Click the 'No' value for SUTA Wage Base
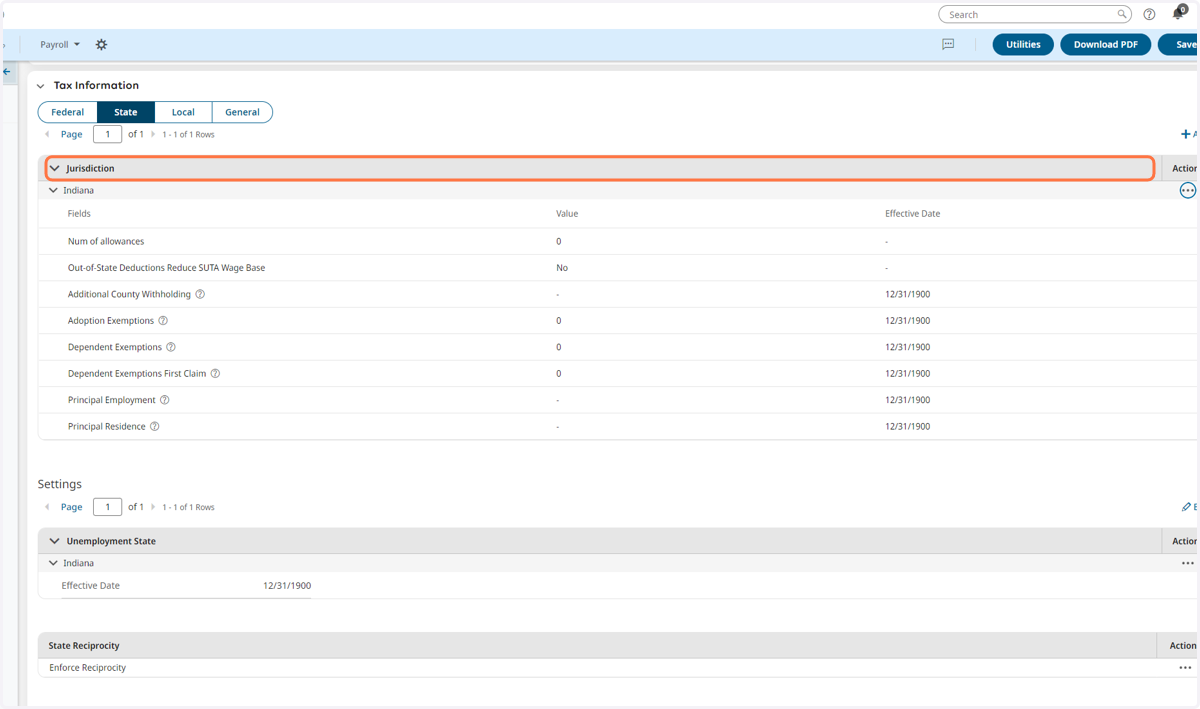Screen dimensions: 1200x709 pos(562,268)
